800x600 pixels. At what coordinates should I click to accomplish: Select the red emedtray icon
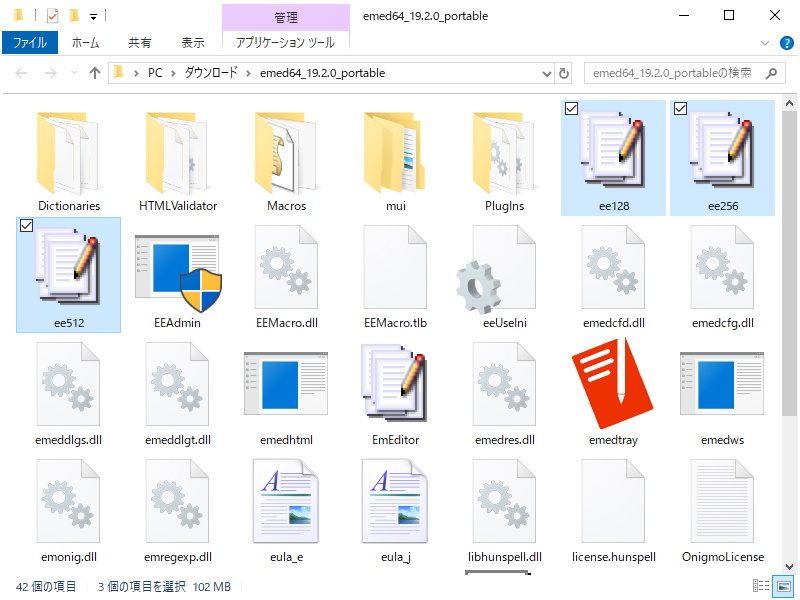click(x=612, y=385)
